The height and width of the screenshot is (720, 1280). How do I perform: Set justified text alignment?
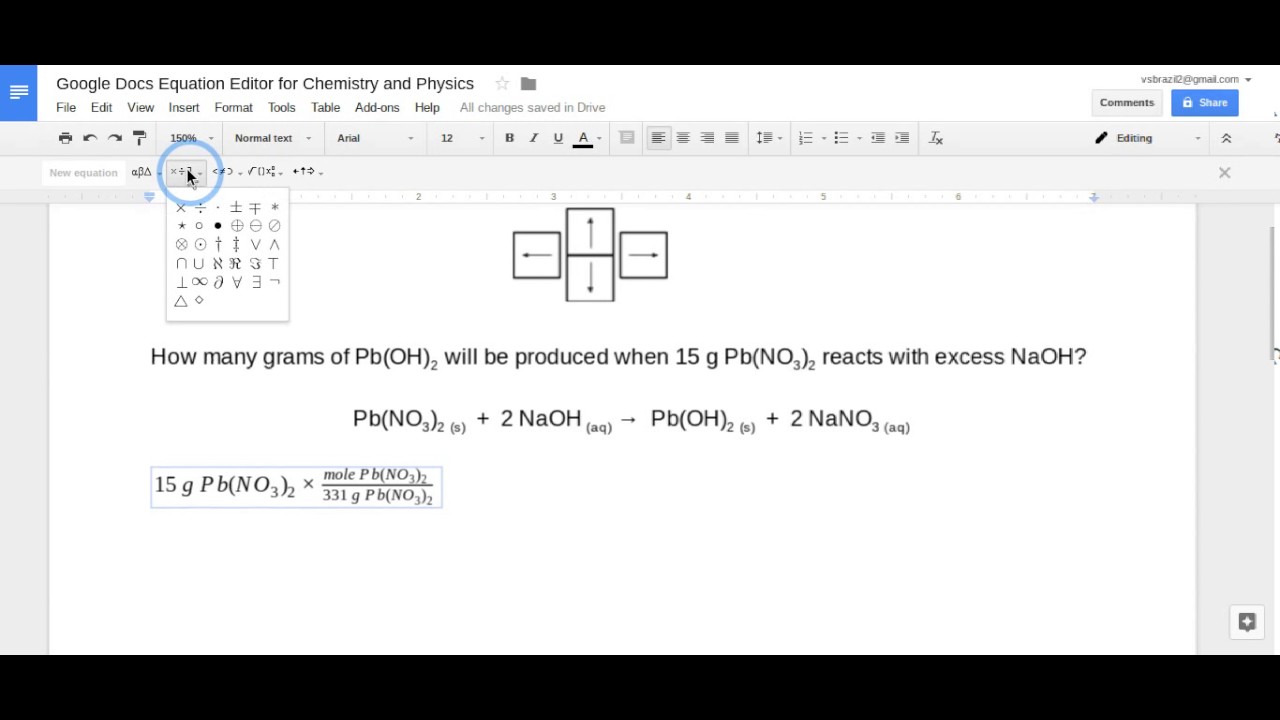732,138
